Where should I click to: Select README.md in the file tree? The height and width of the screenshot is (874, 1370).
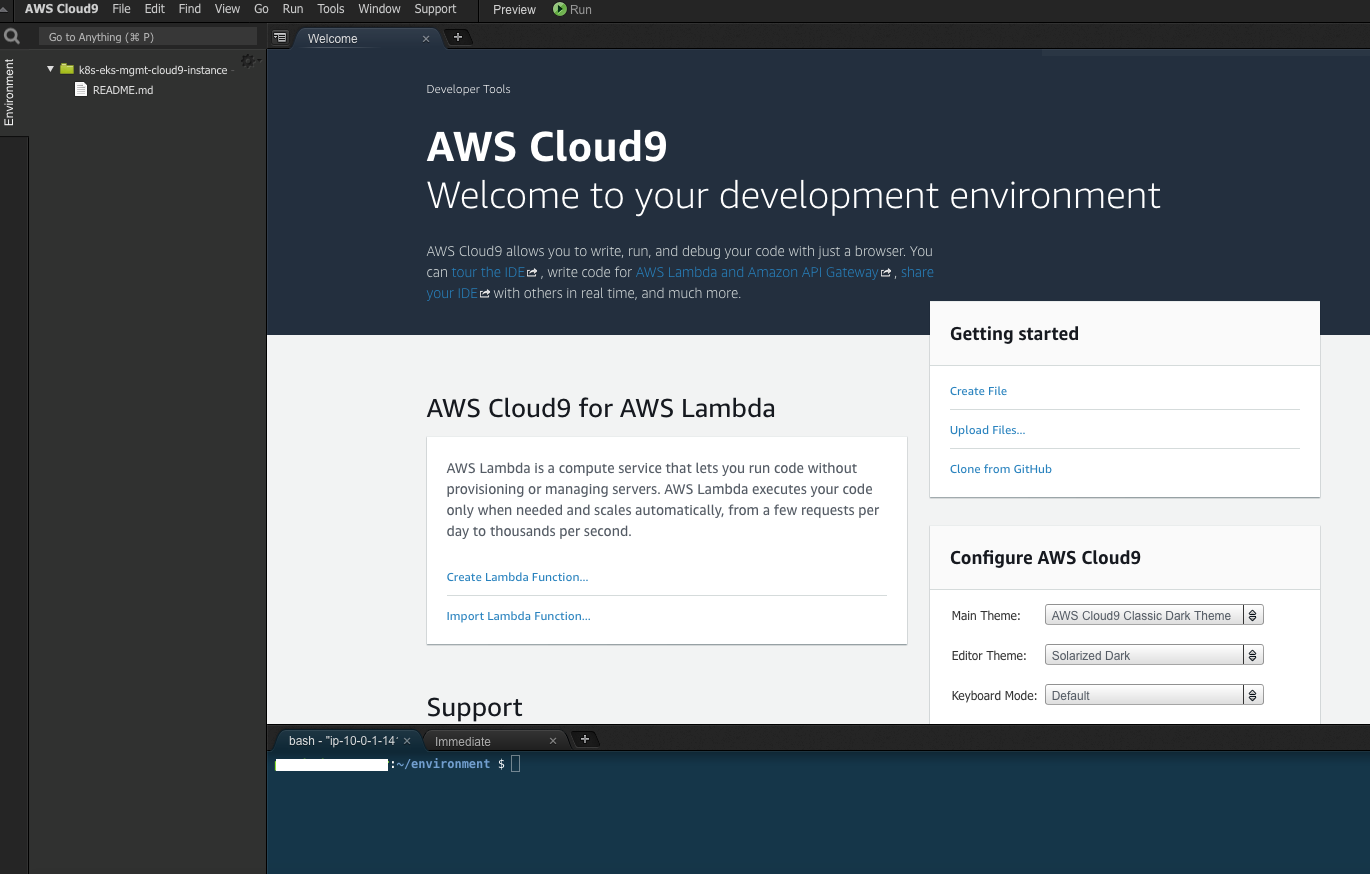pyautogui.click(x=123, y=90)
